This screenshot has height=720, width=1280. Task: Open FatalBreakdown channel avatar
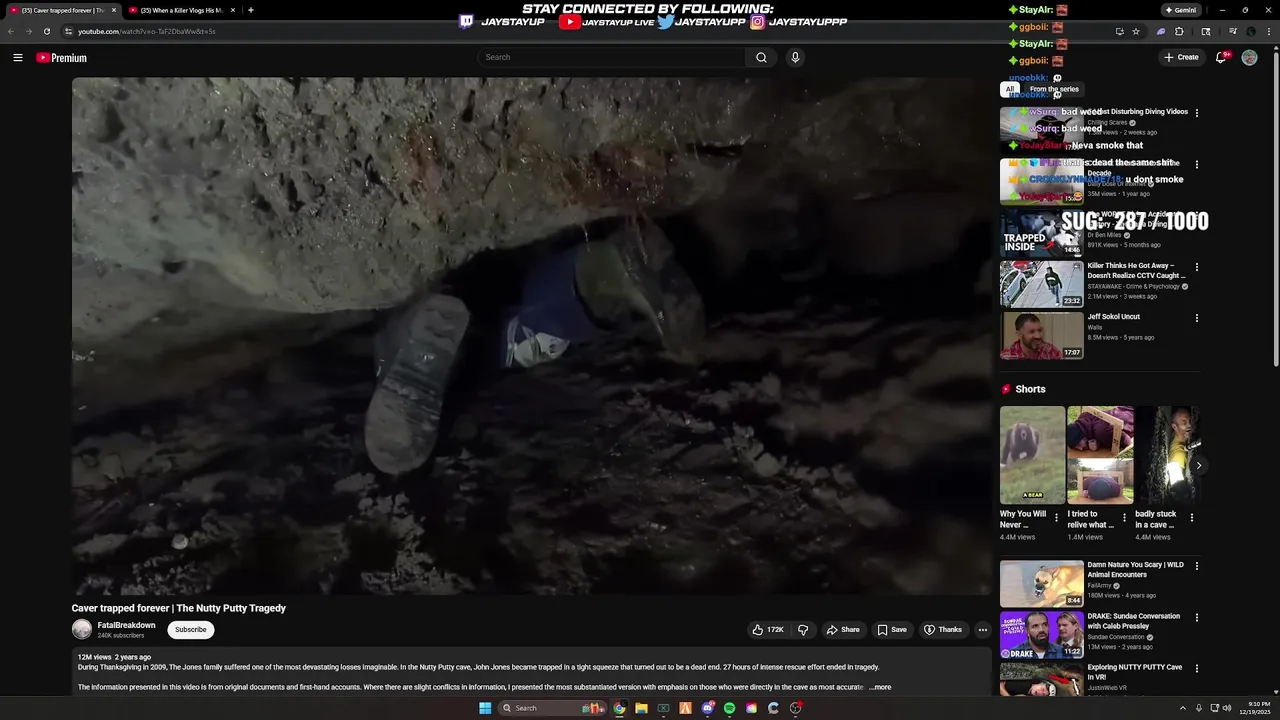pyautogui.click(x=82, y=629)
